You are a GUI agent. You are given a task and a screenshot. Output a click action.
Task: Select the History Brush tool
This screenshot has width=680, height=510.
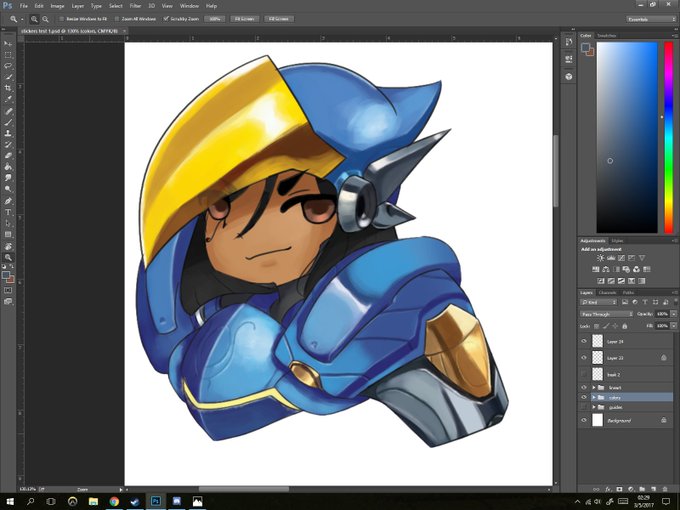click(x=8, y=145)
